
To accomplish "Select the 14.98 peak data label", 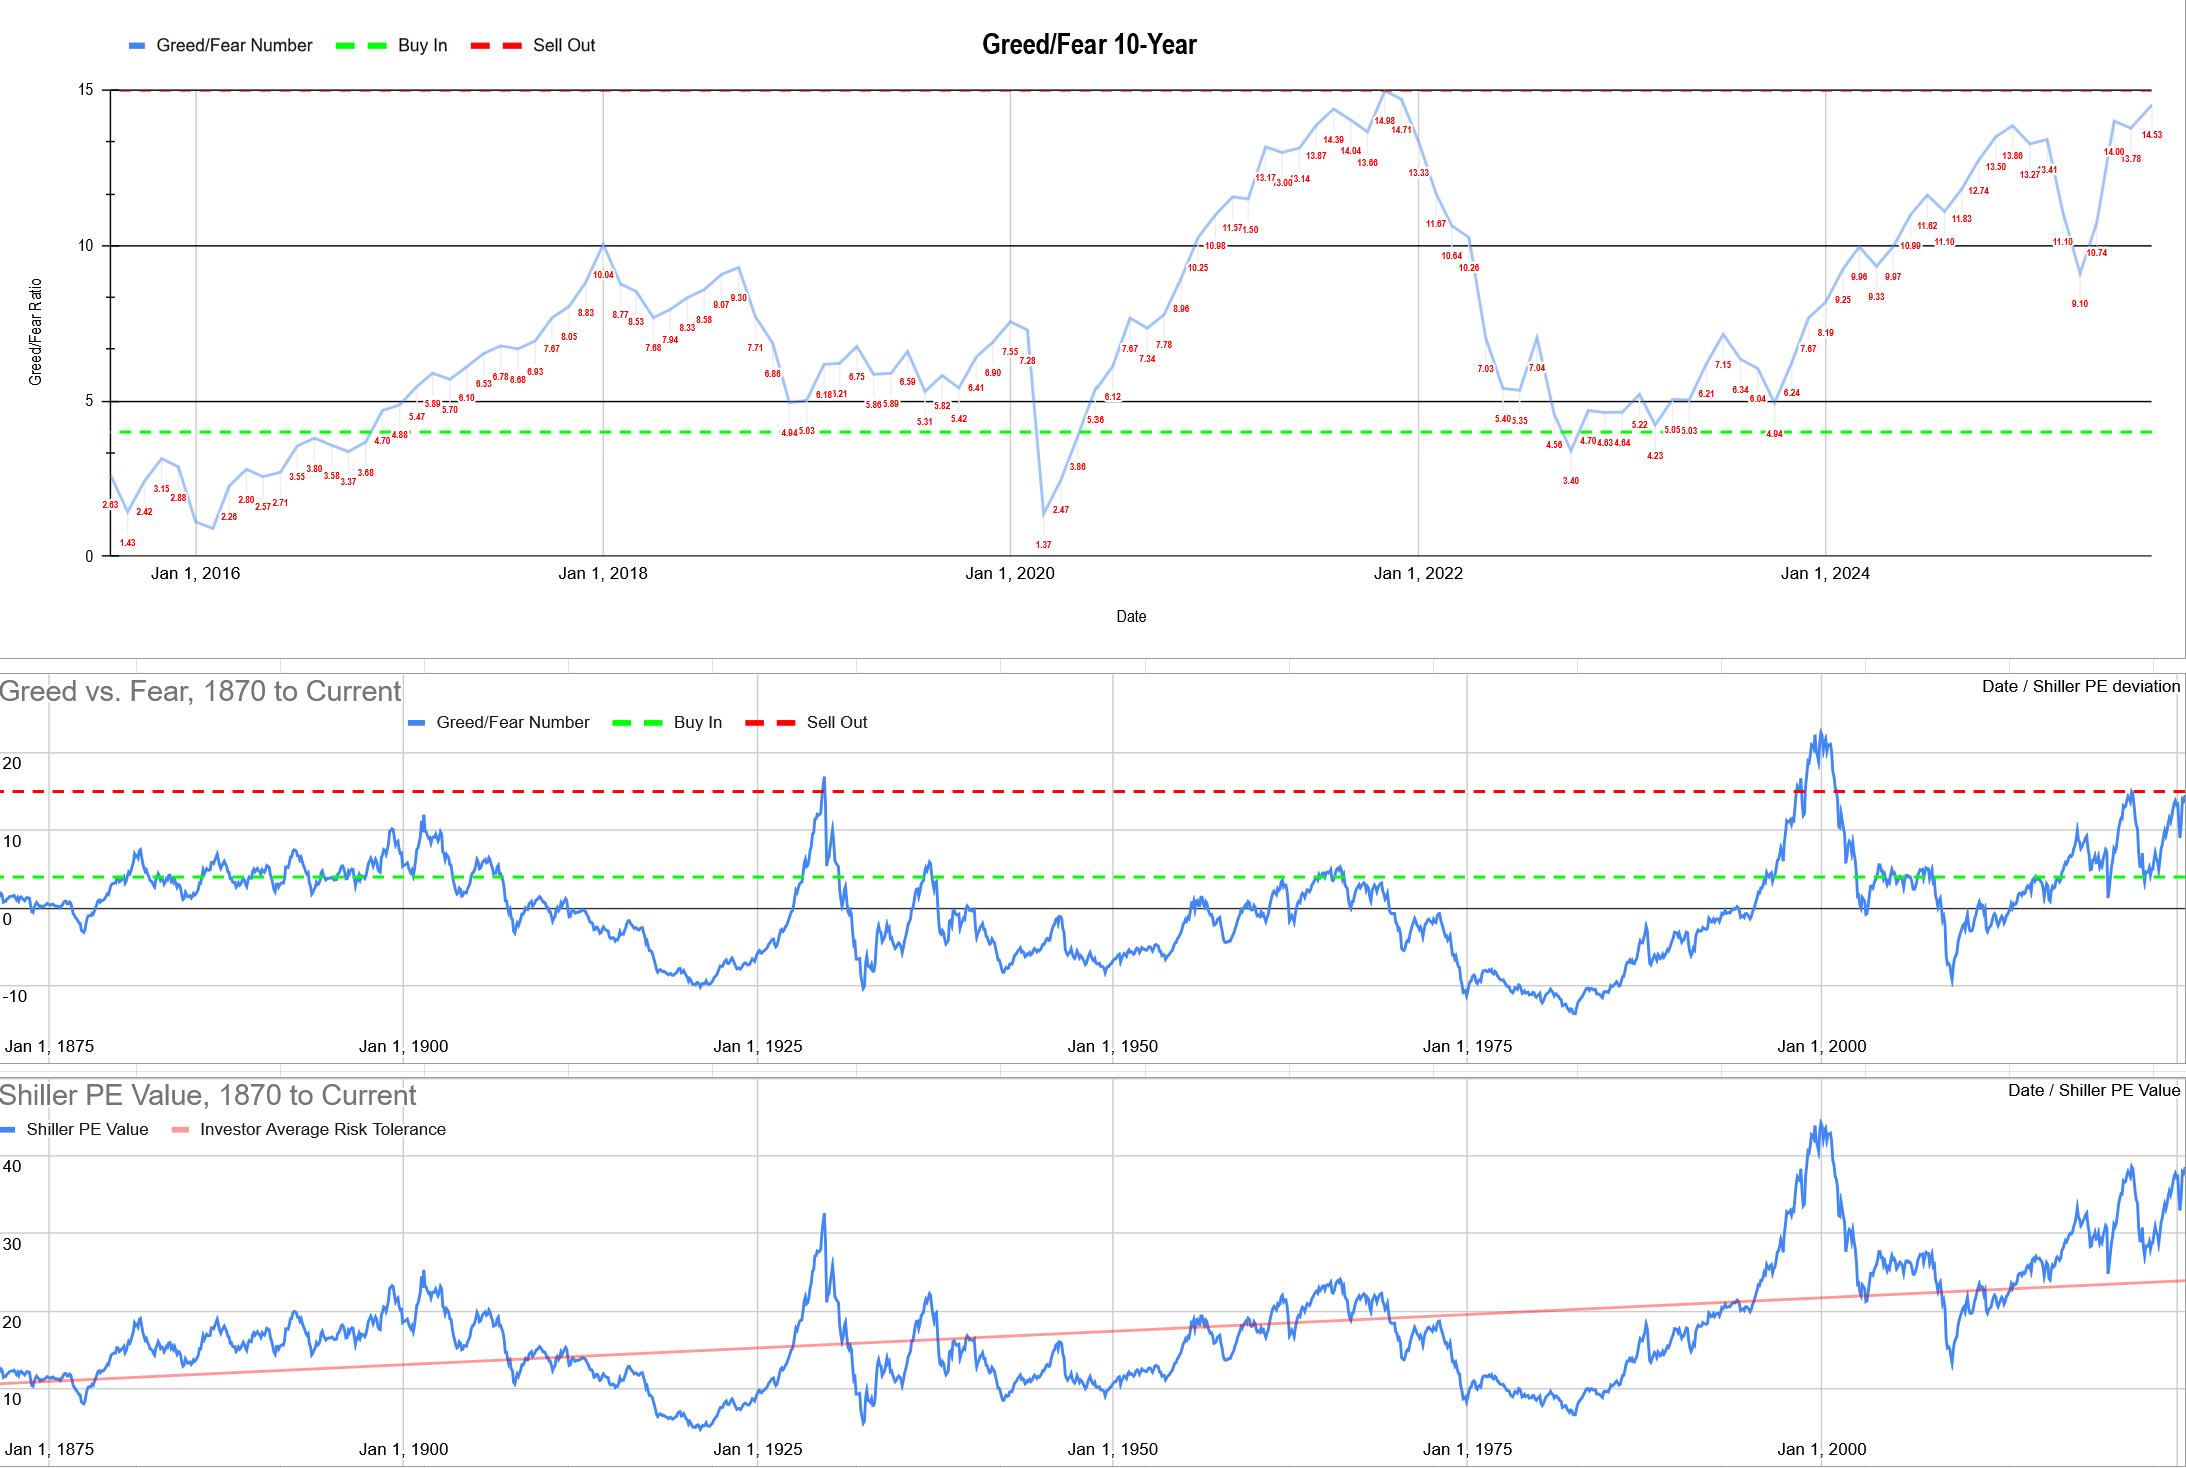I will click(x=1384, y=121).
